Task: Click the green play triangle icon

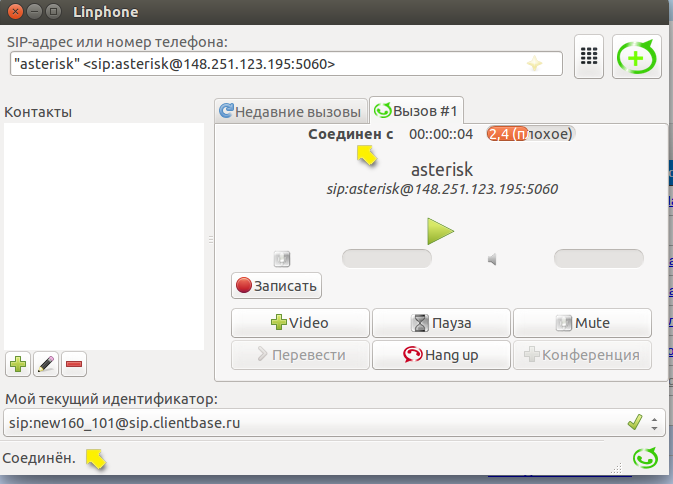Action: [x=440, y=231]
